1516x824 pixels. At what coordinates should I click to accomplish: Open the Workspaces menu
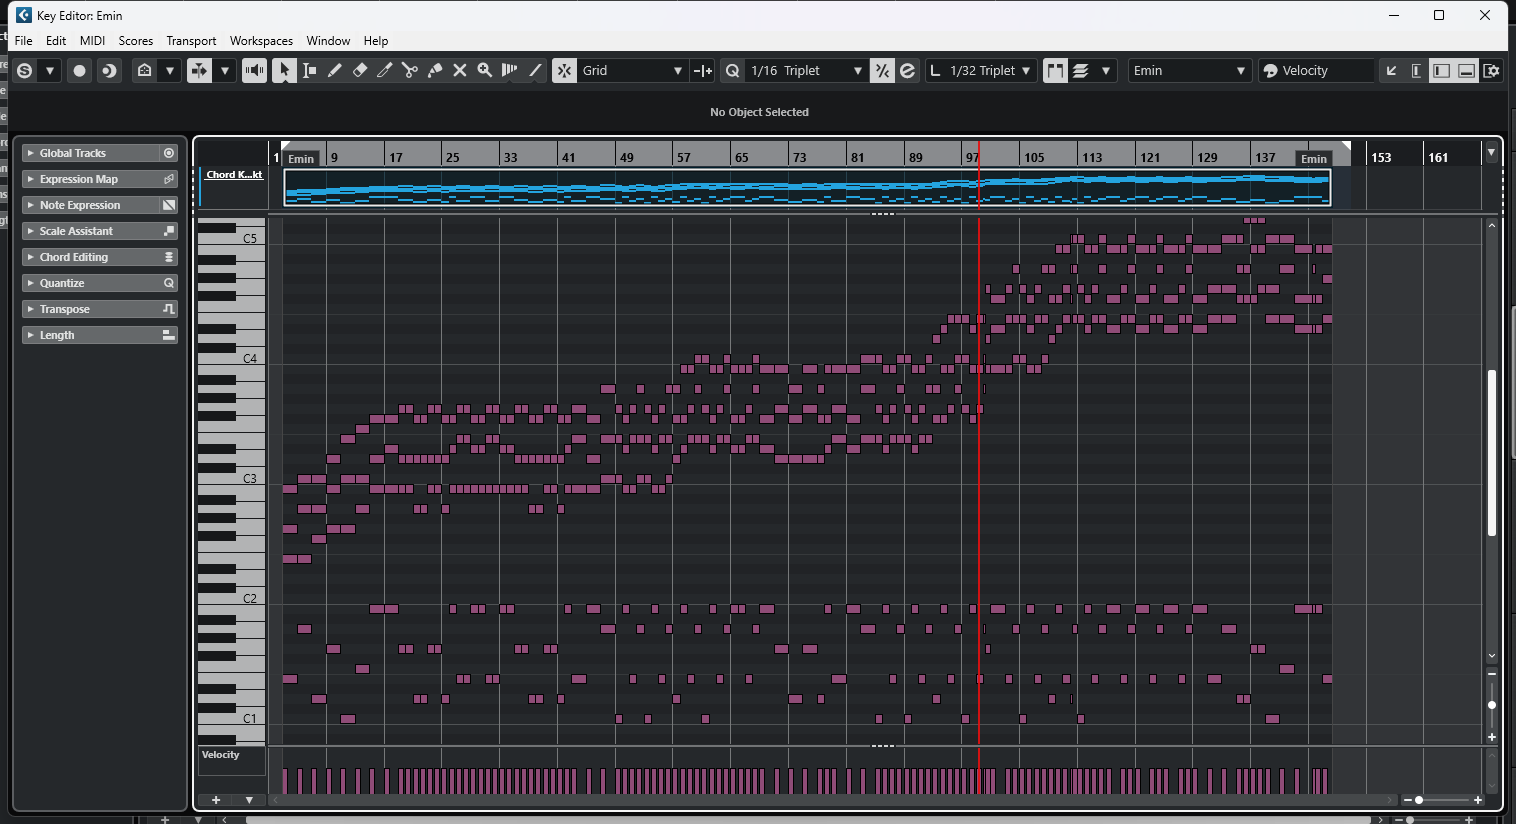261,41
